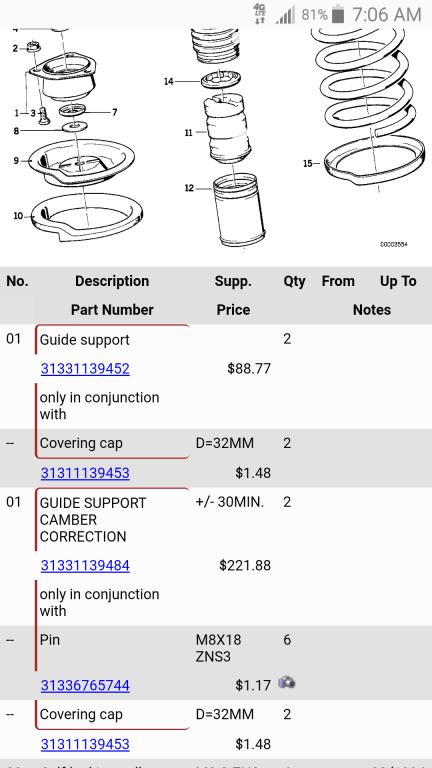Viewport: 432px width, 768px height.
Task: Click part 11 bump stop in diagram
Action: pos(228,130)
